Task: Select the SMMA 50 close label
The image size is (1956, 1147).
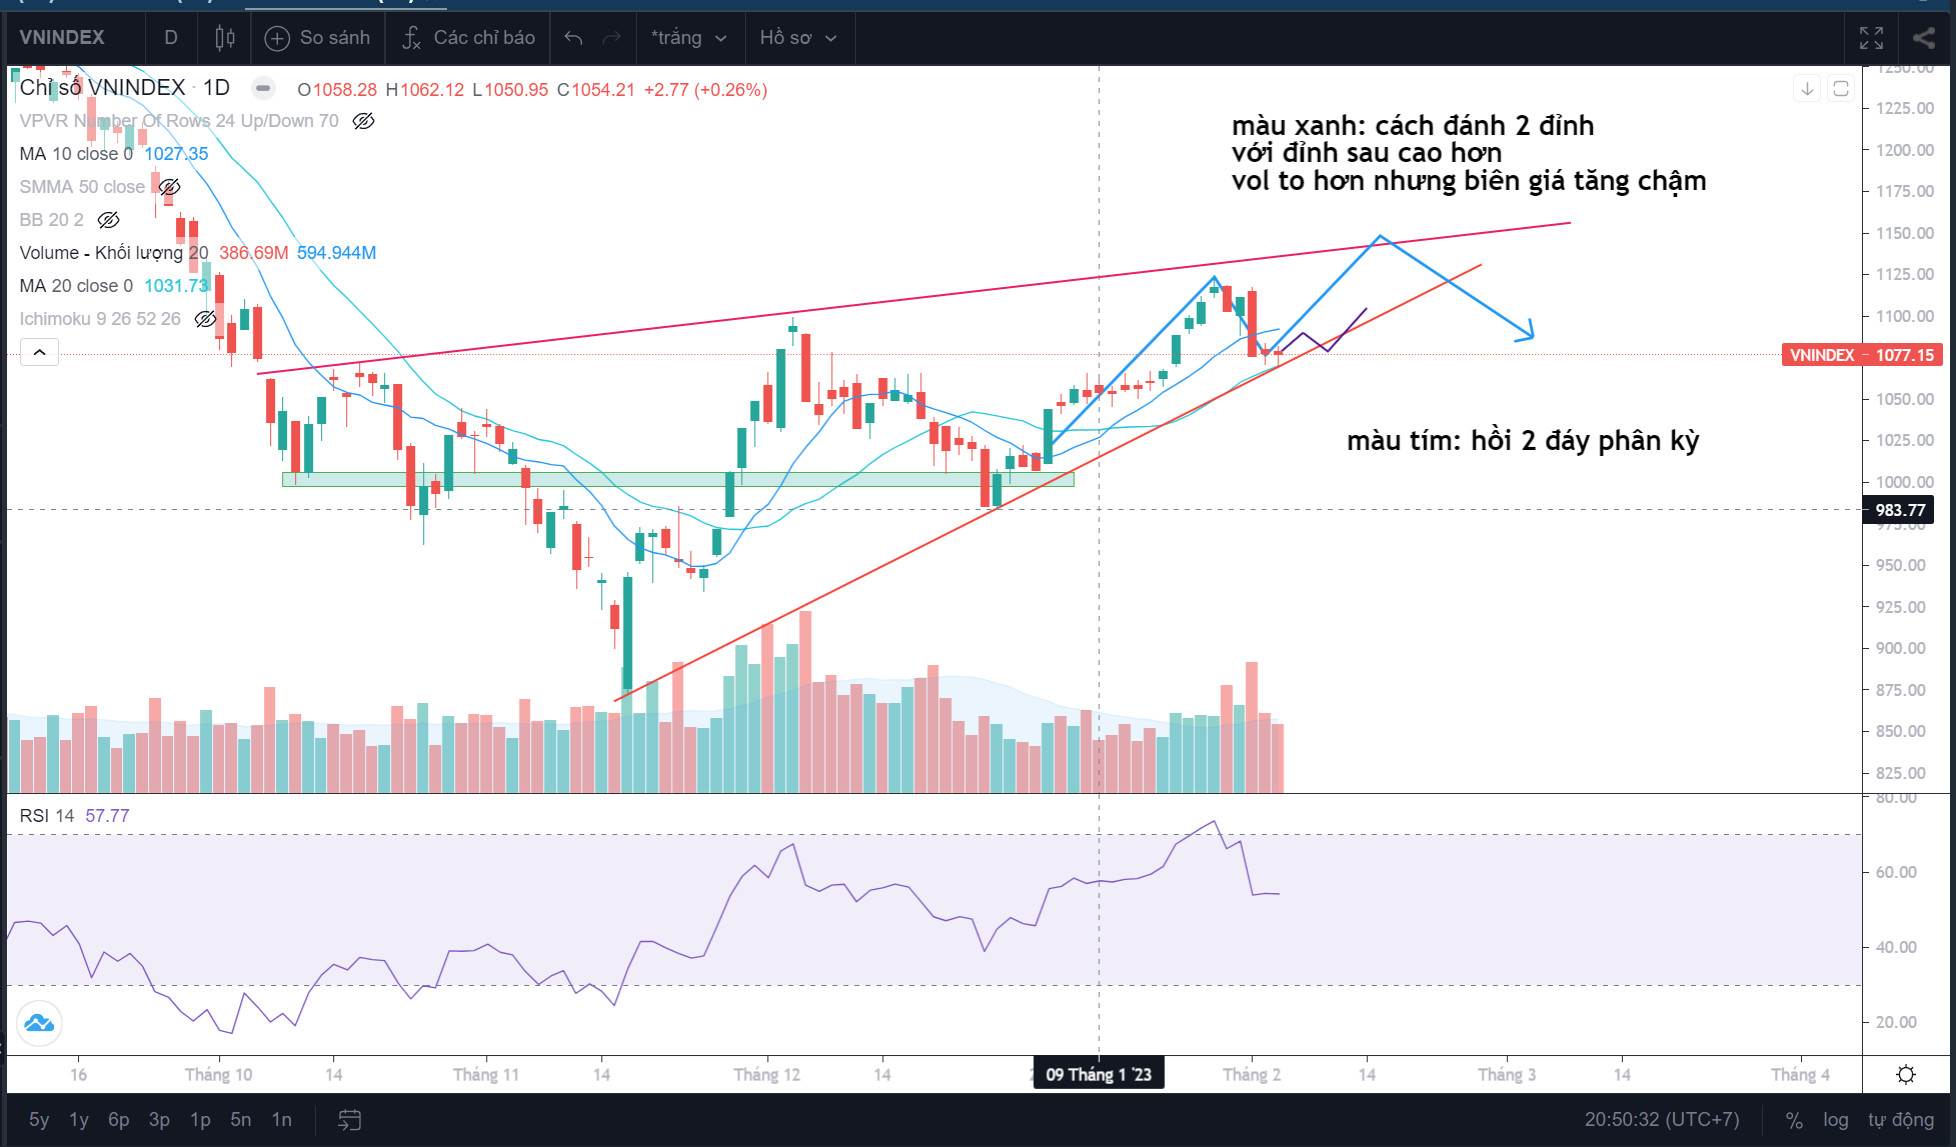Action: (82, 187)
